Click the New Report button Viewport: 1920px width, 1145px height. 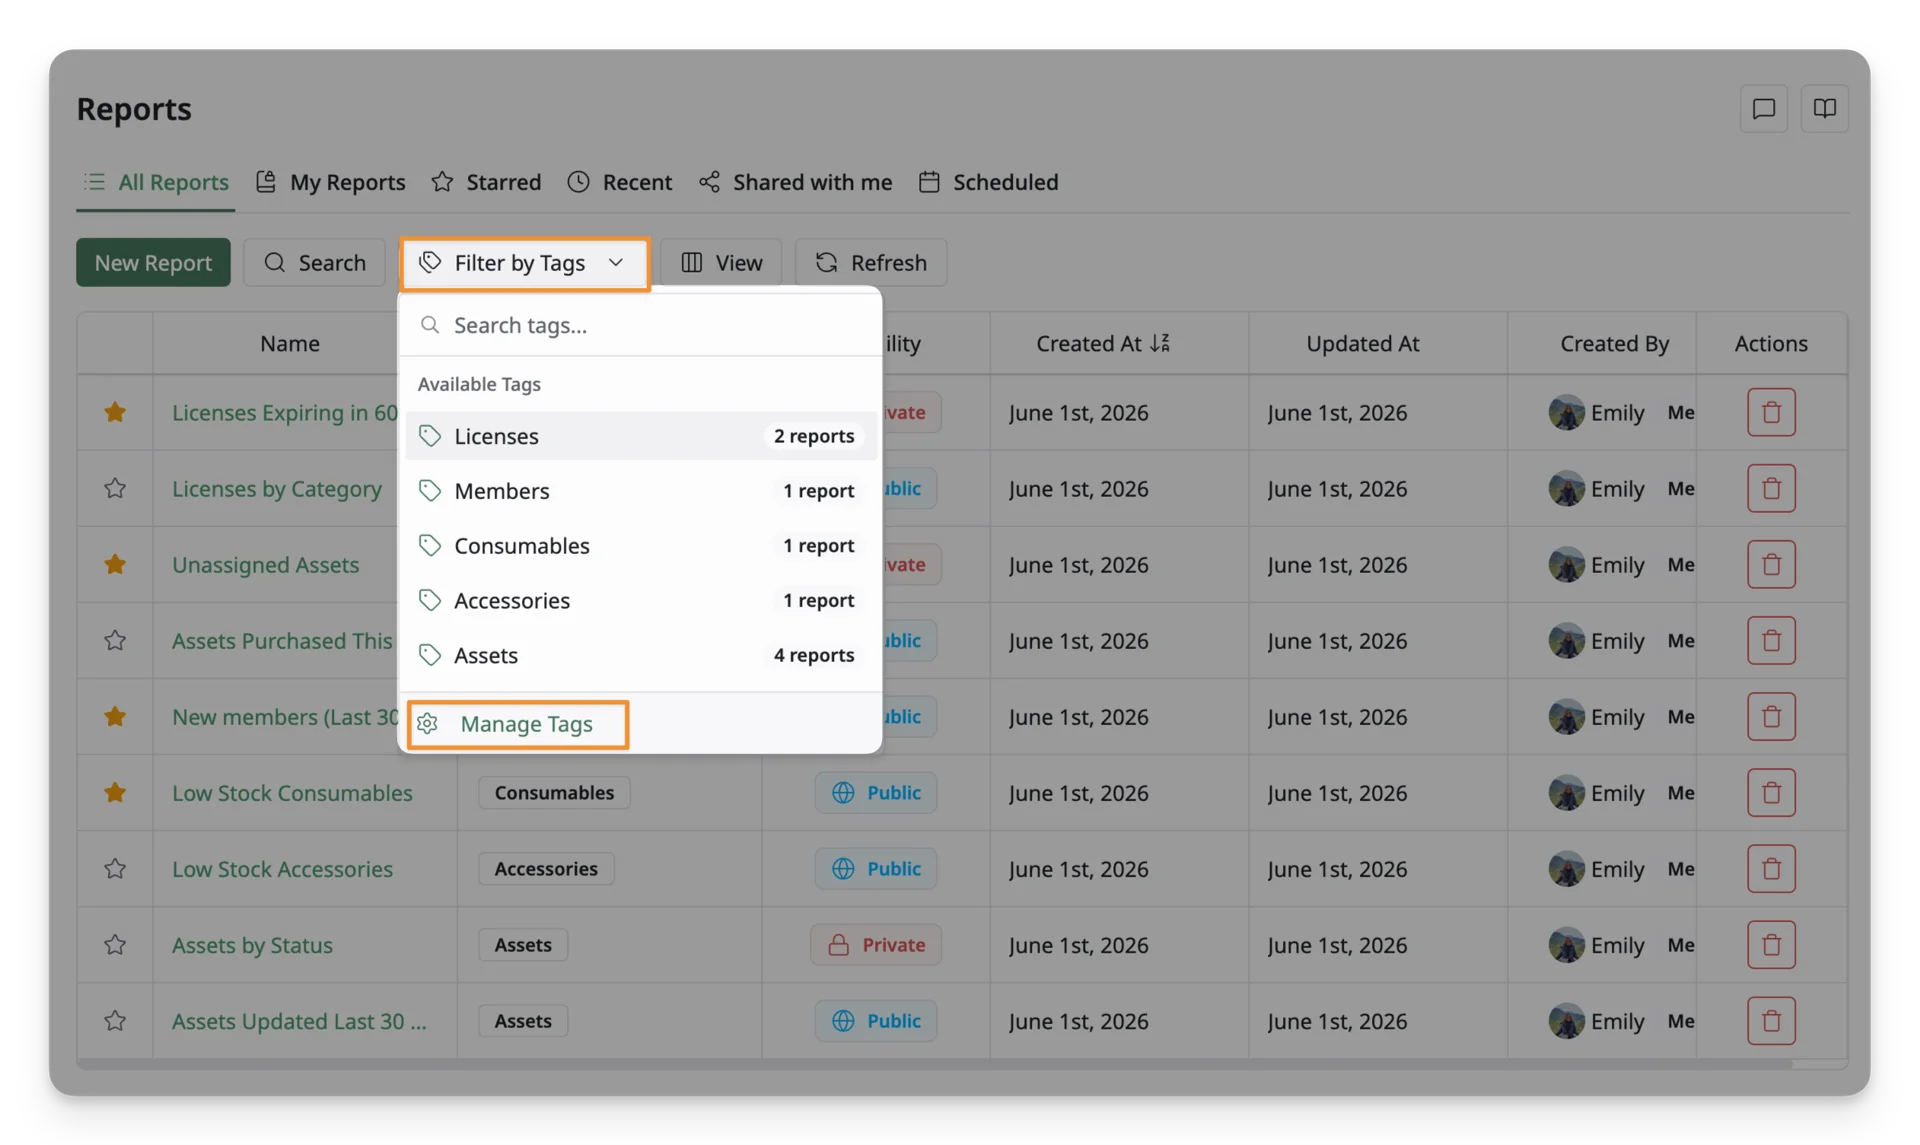coord(153,262)
